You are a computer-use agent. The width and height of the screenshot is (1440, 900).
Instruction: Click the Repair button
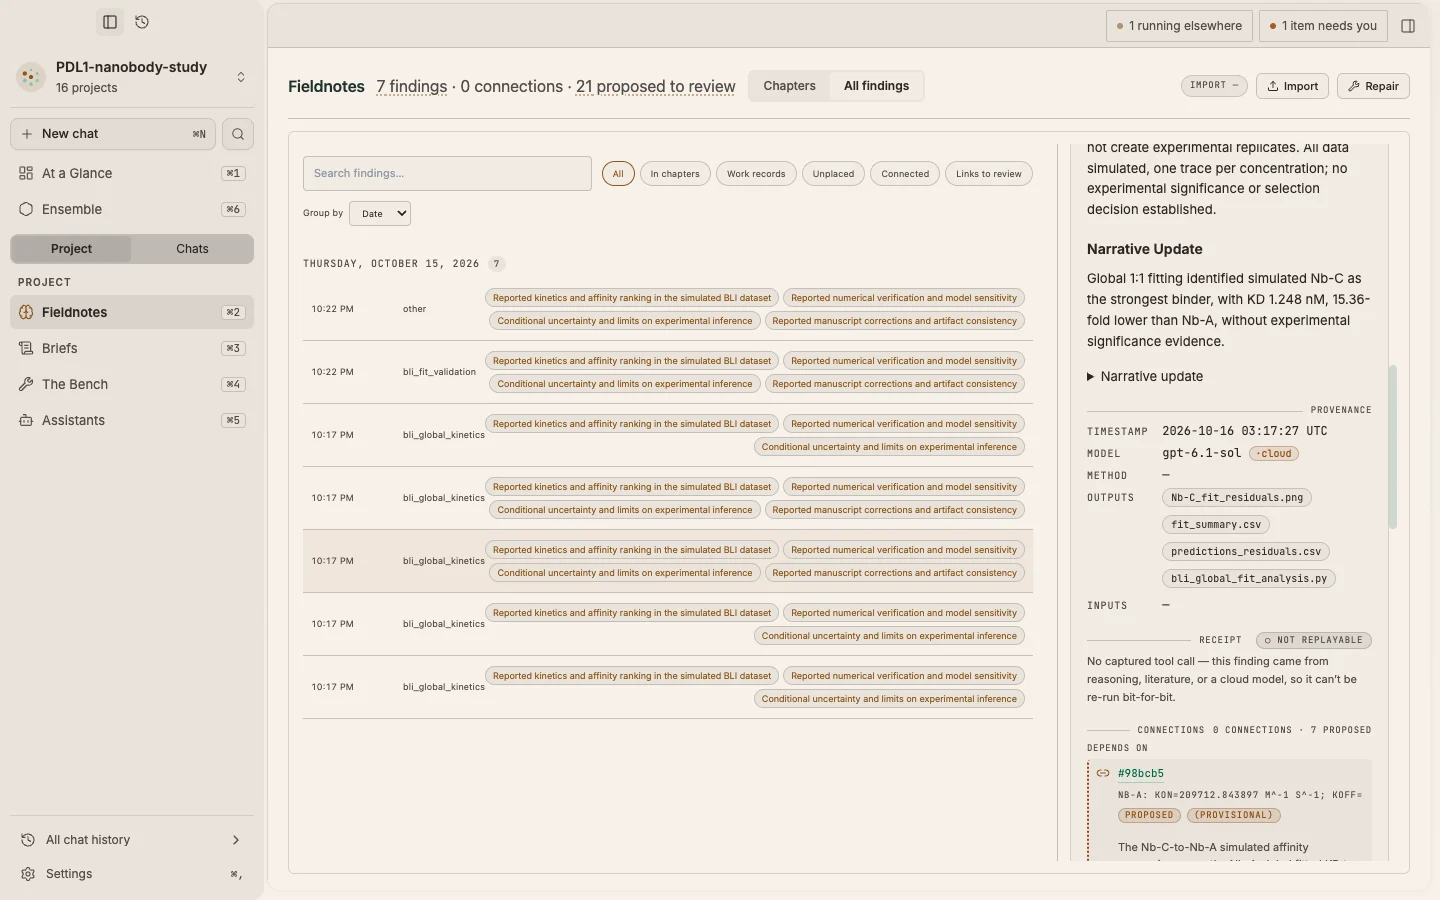(1373, 86)
